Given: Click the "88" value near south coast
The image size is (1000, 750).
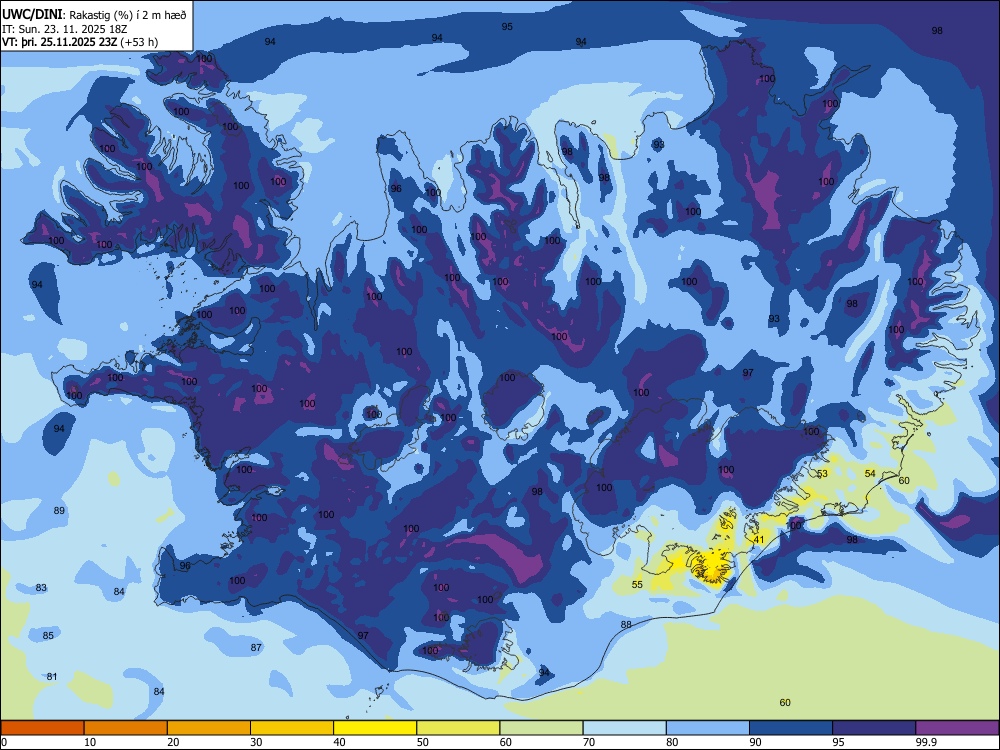Looking at the screenshot, I should click(x=626, y=624).
